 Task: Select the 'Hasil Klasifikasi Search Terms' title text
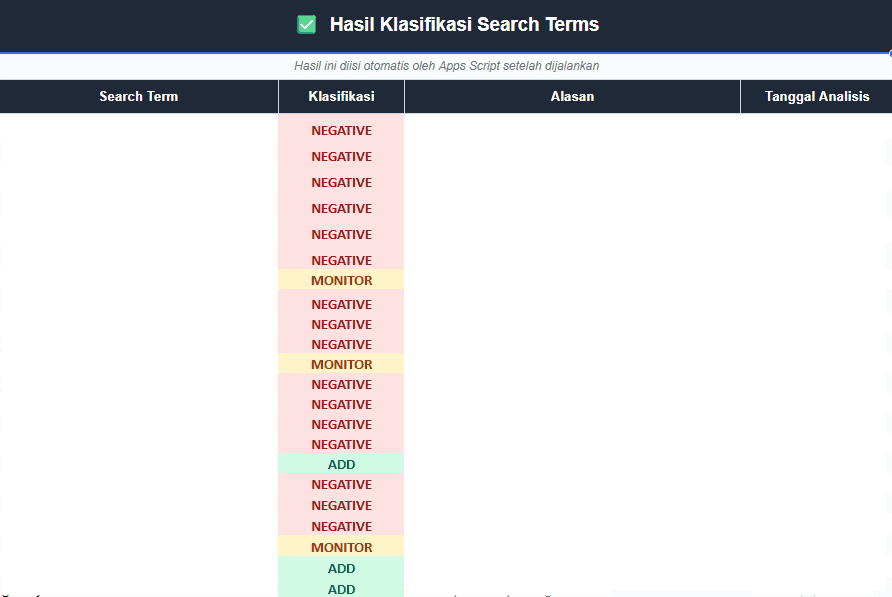point(464,24)
